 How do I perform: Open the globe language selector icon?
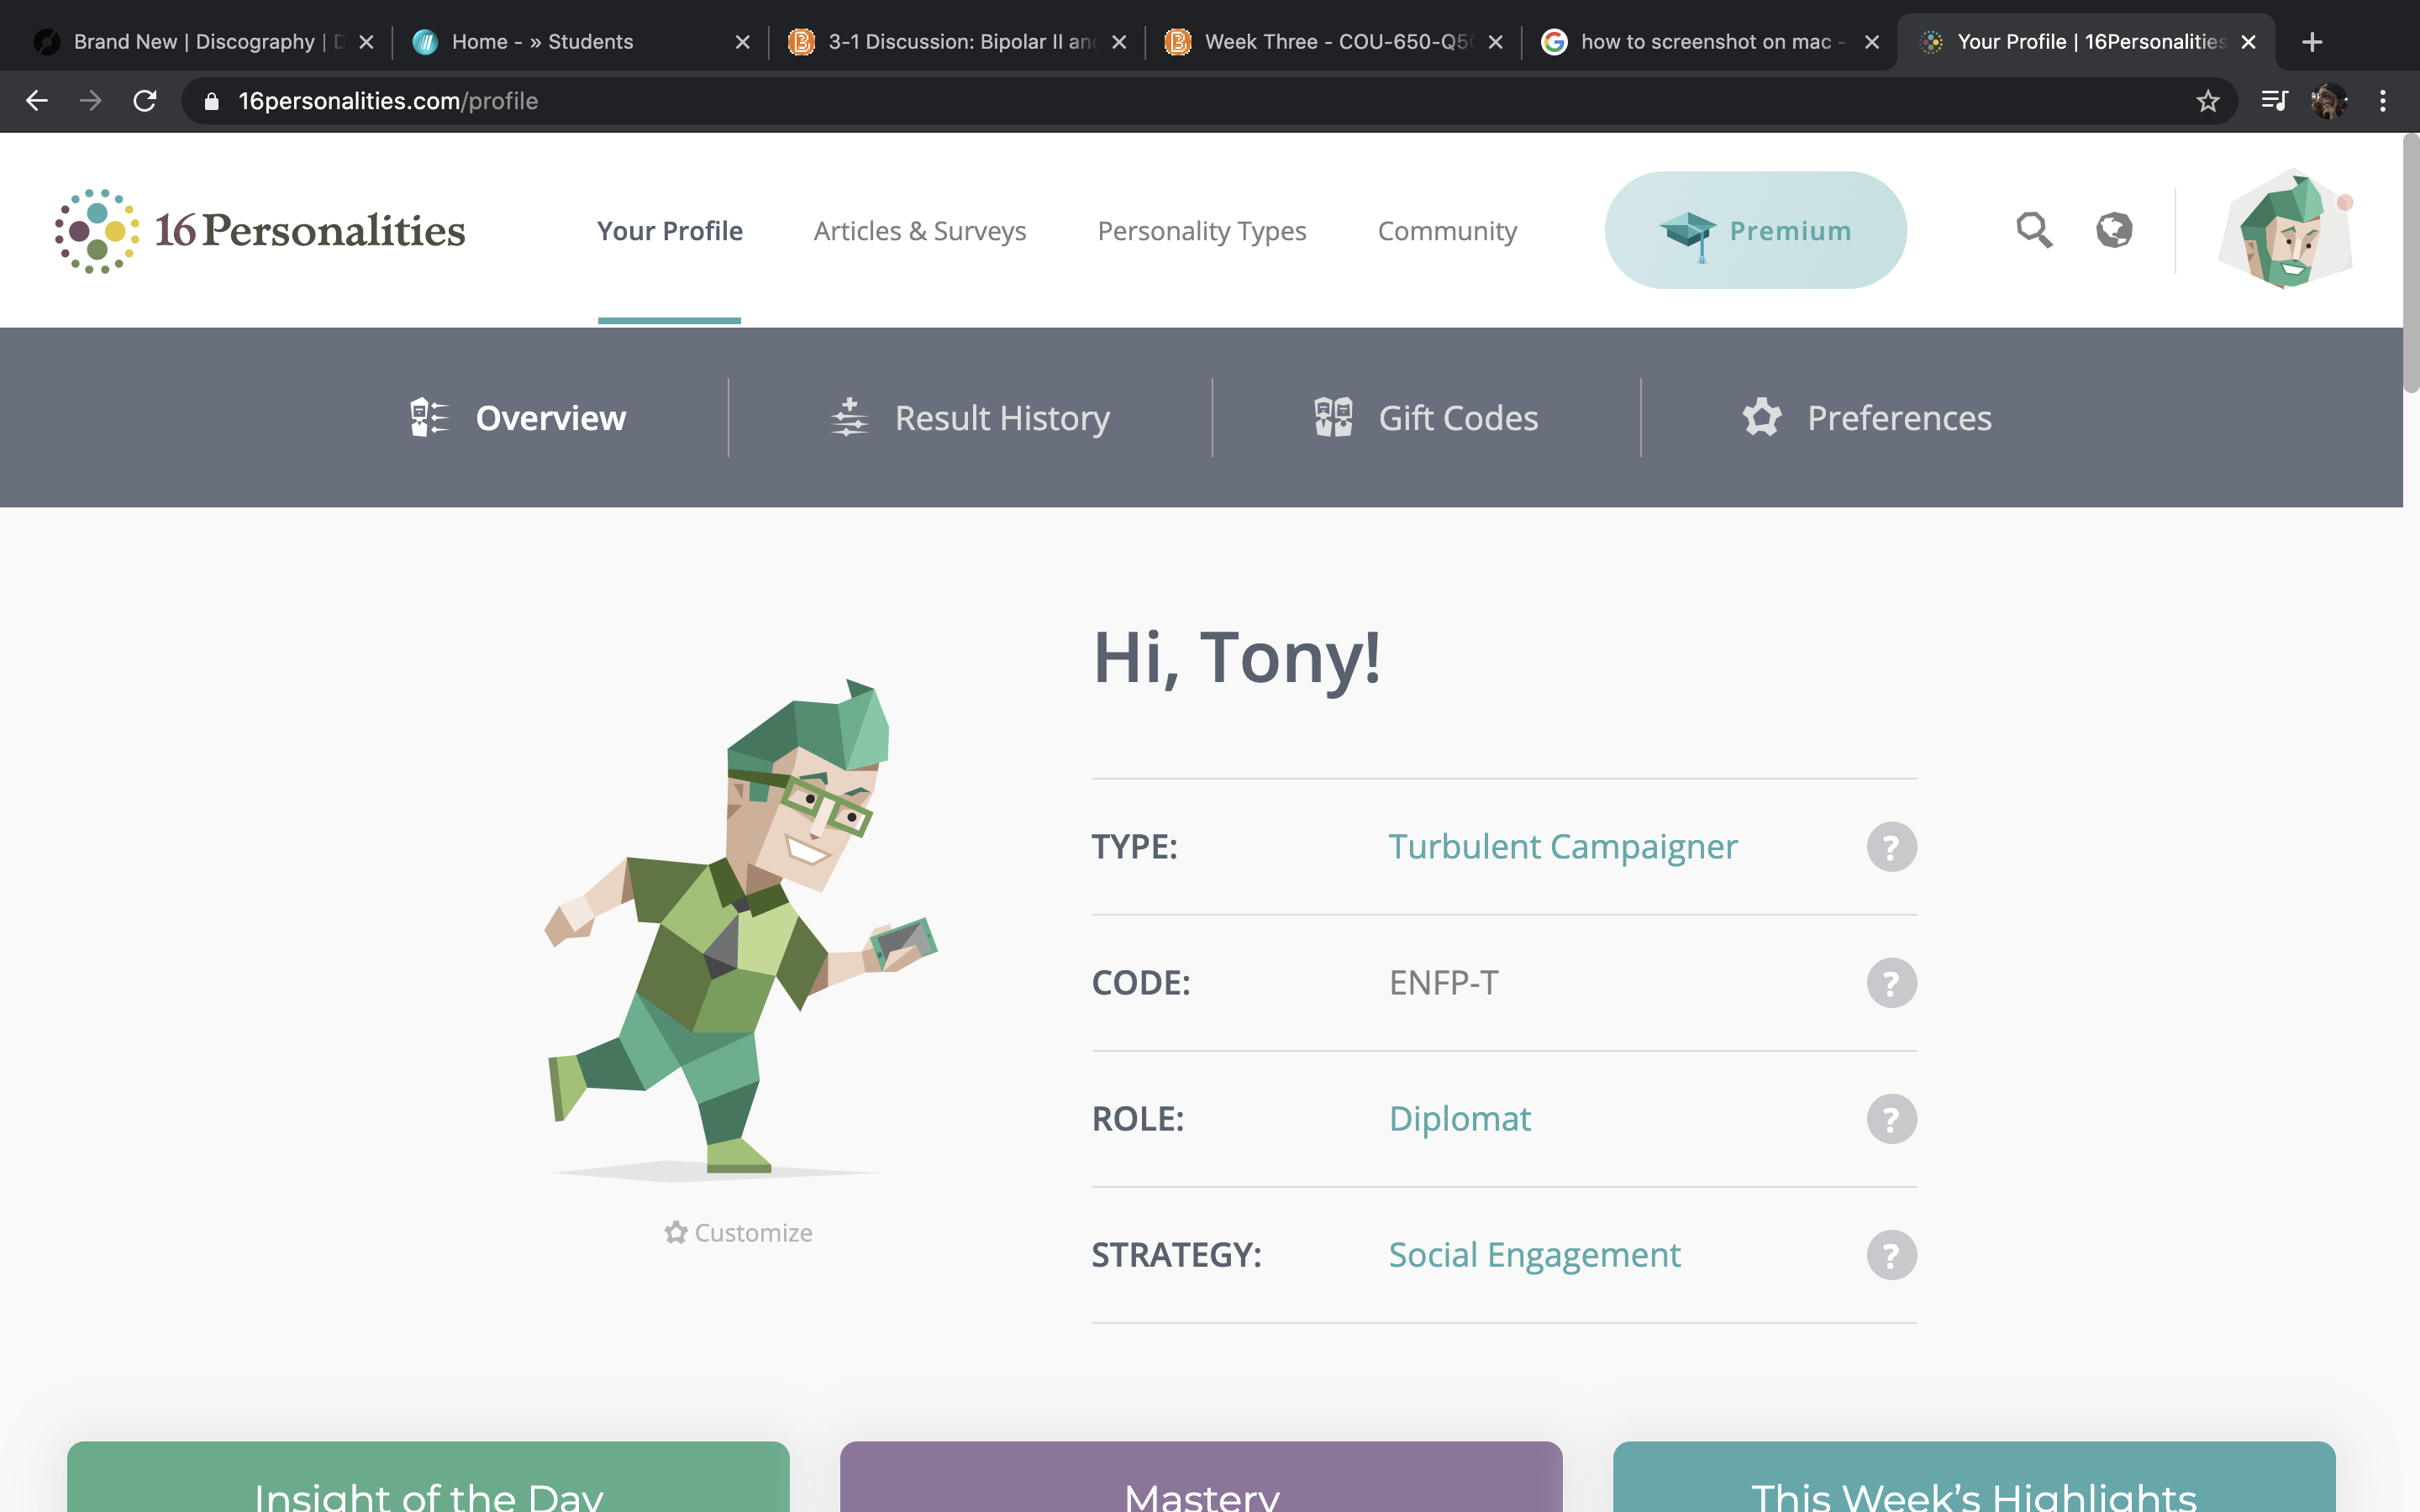pyautogui.click(x=2114, y=230)
